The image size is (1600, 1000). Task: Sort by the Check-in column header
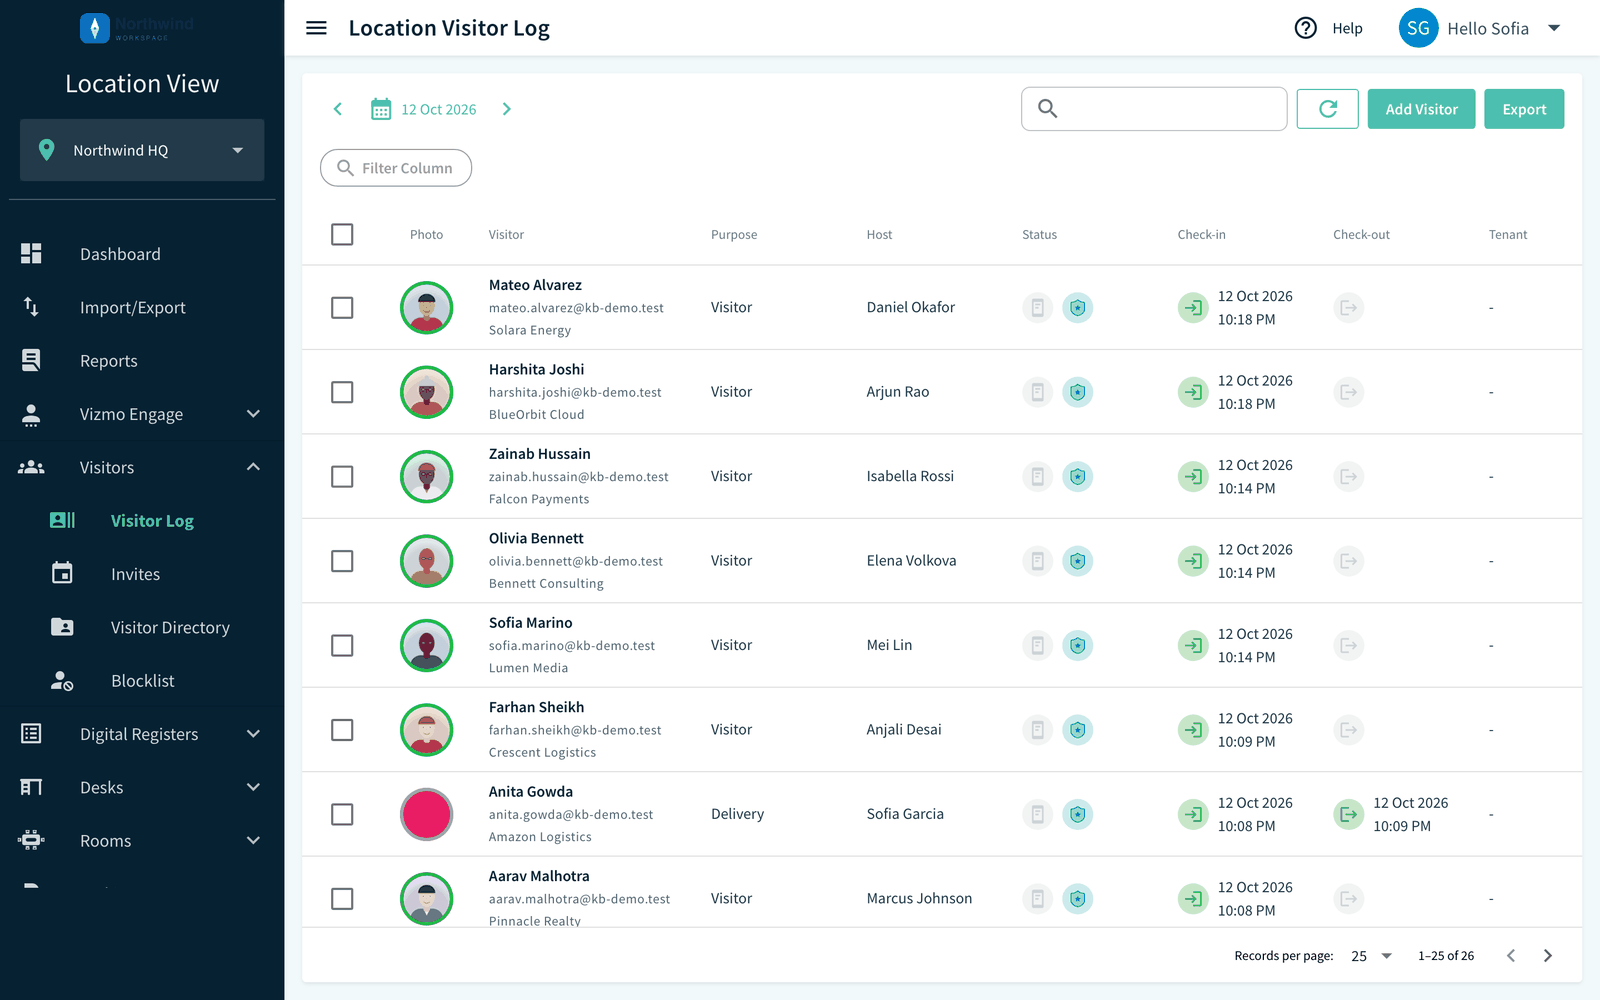(x=1201, y=234)
